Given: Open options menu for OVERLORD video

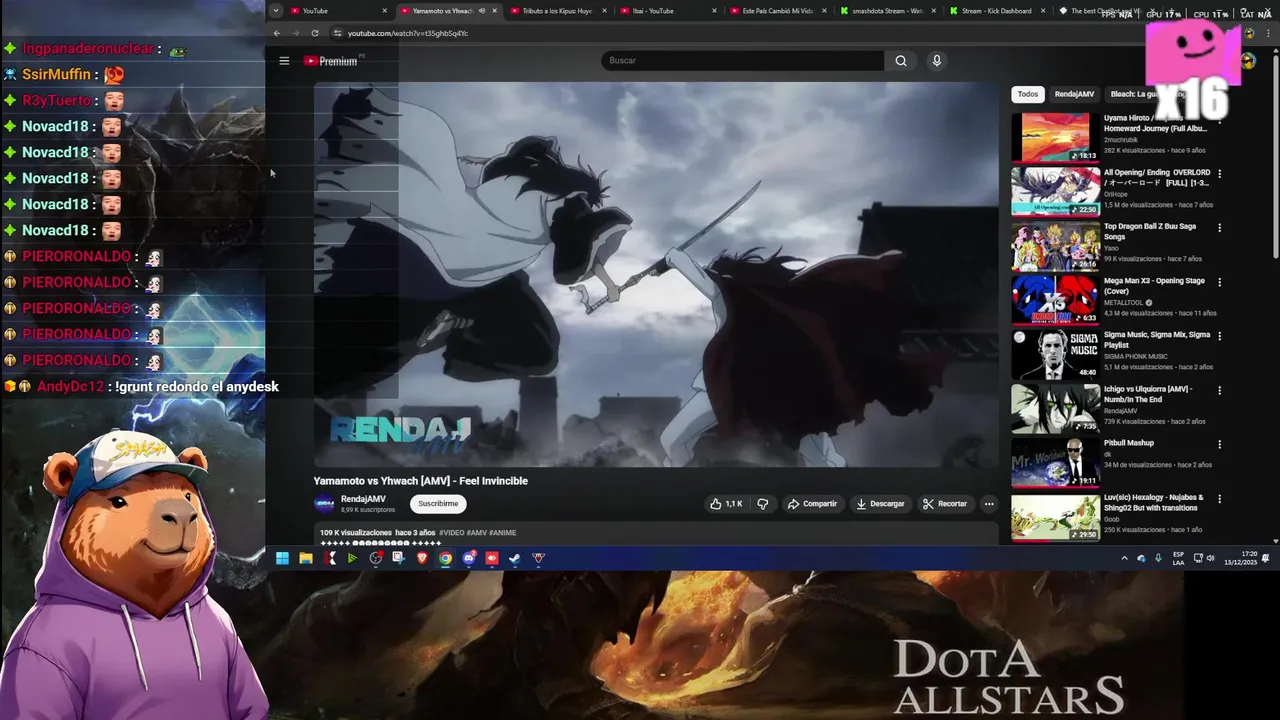Looking at the screenshot, I should click(x=1219, y=174).
